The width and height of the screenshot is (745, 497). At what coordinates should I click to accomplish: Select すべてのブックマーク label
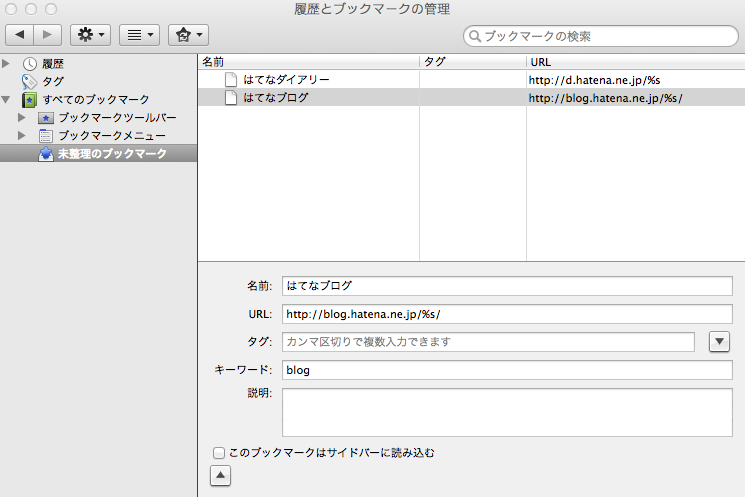96,100
